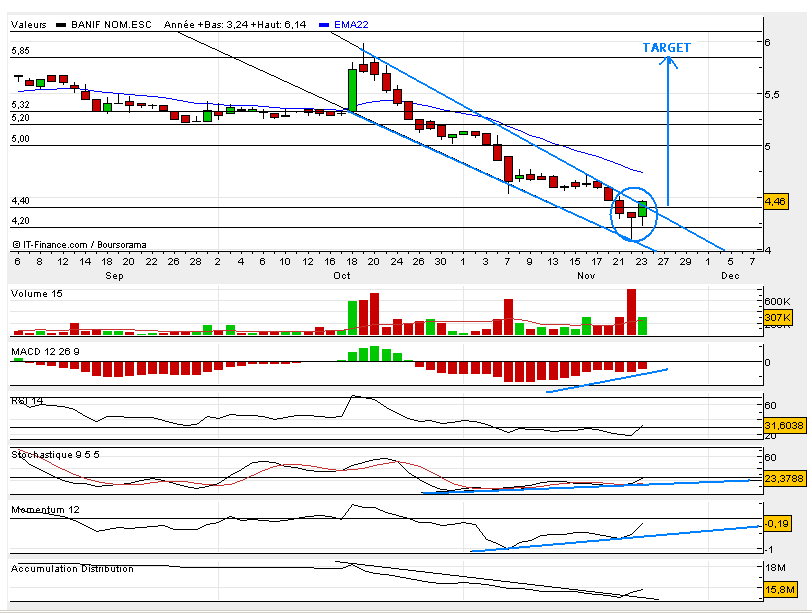Viewport: 812px width, 613px height.
Task: Click the black BANIF NOM.ESC legend swatch
Action: (x=61, y=25)
